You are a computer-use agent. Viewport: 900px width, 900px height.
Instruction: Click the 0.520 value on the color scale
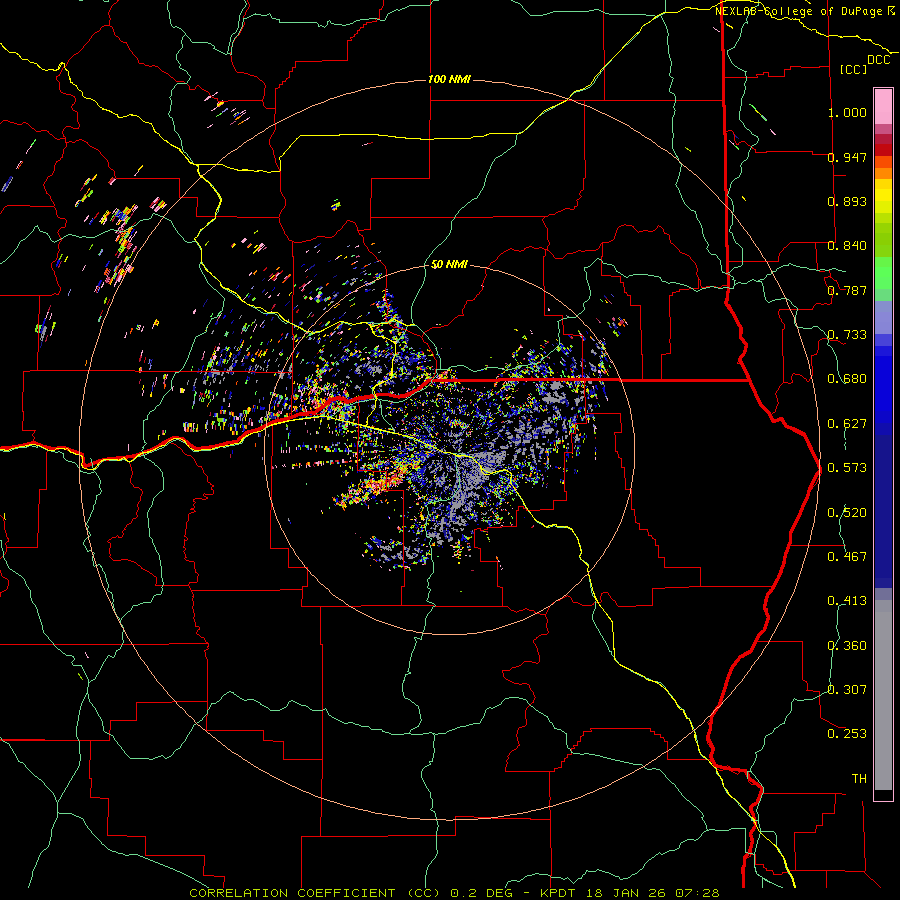847,513
